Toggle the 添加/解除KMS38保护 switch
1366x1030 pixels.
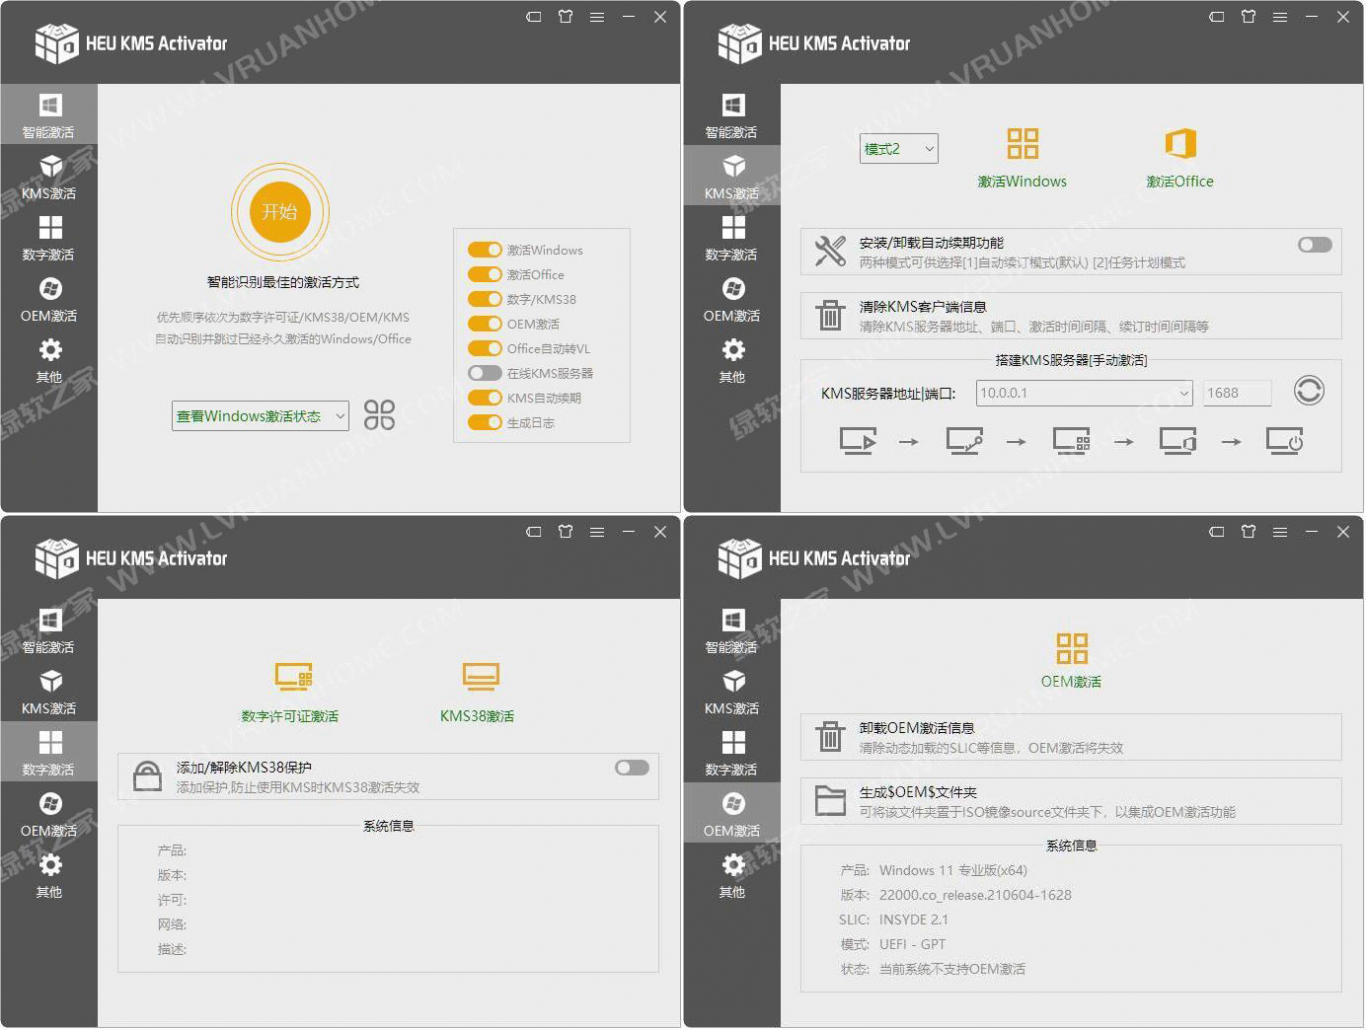632,768
